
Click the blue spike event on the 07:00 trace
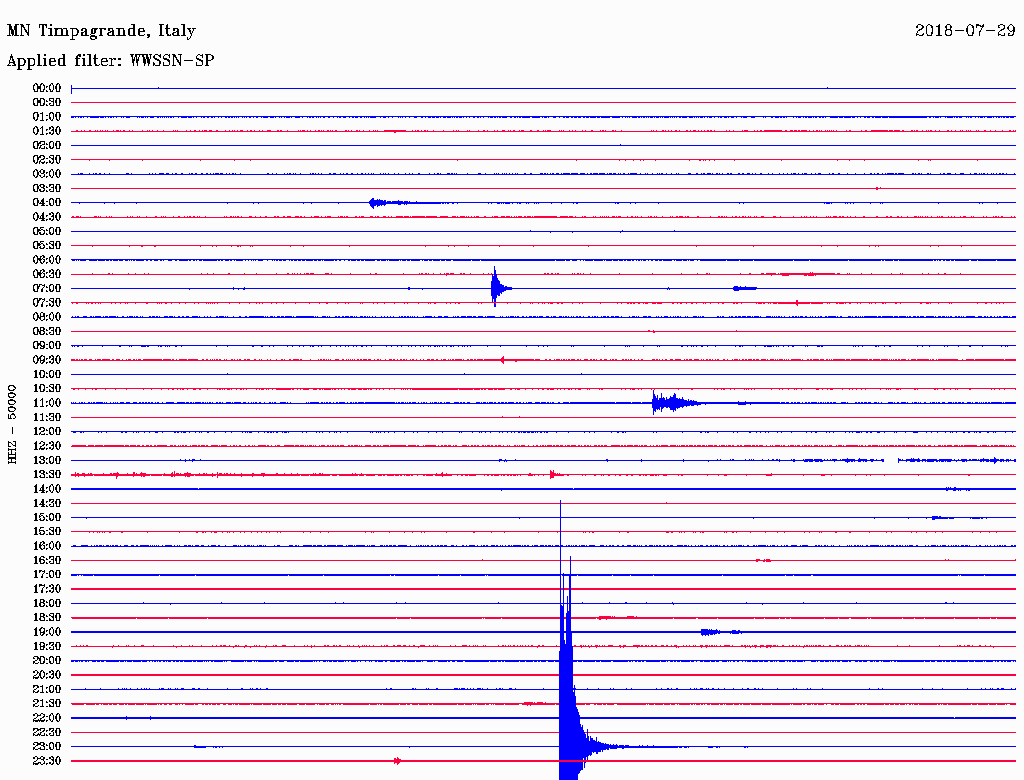500,287
